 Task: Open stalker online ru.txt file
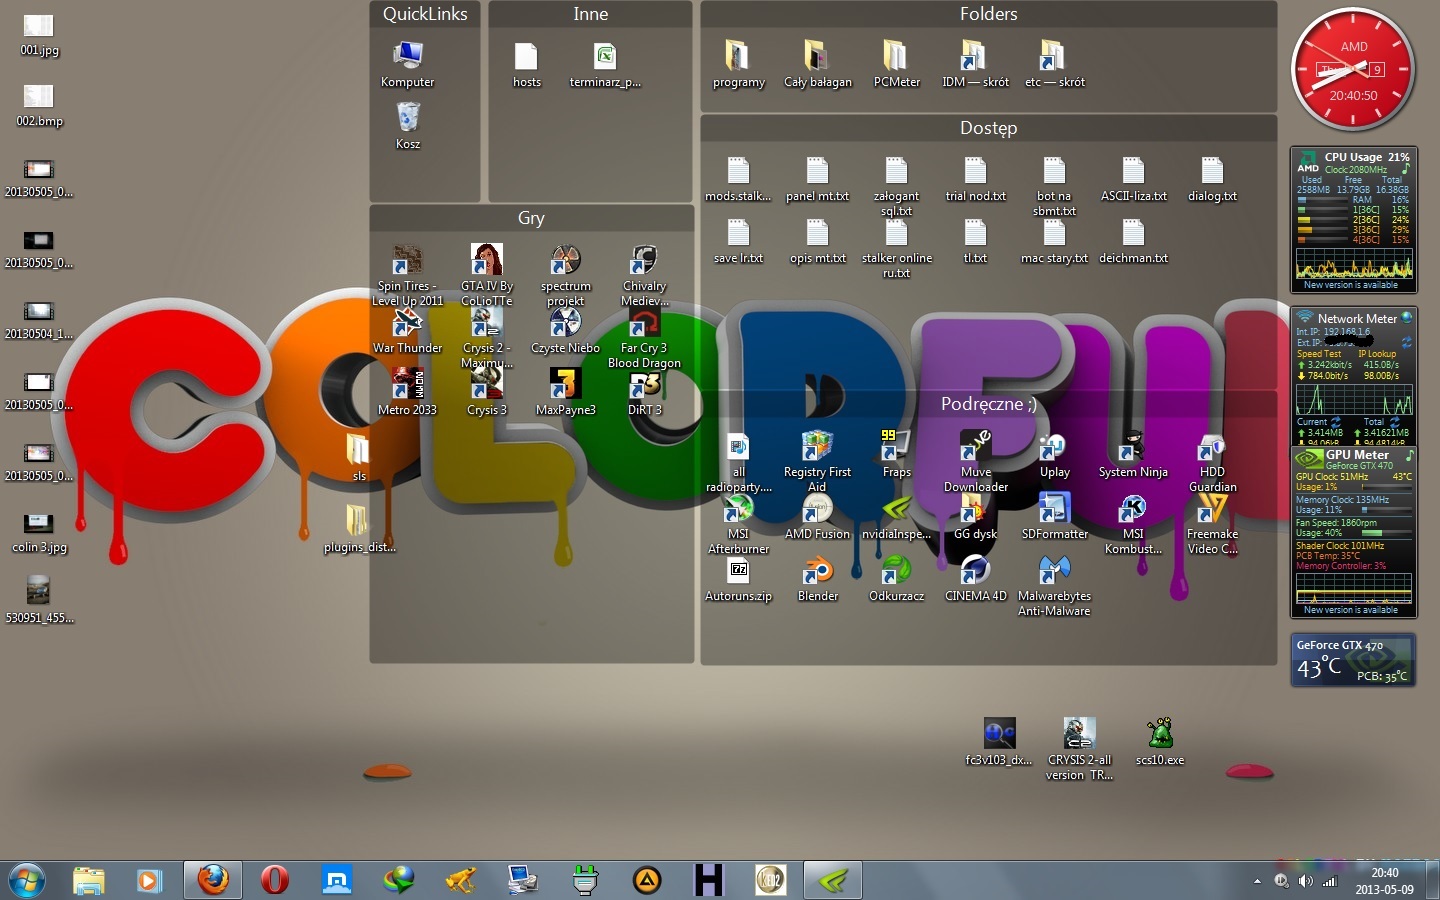[896, 248]
